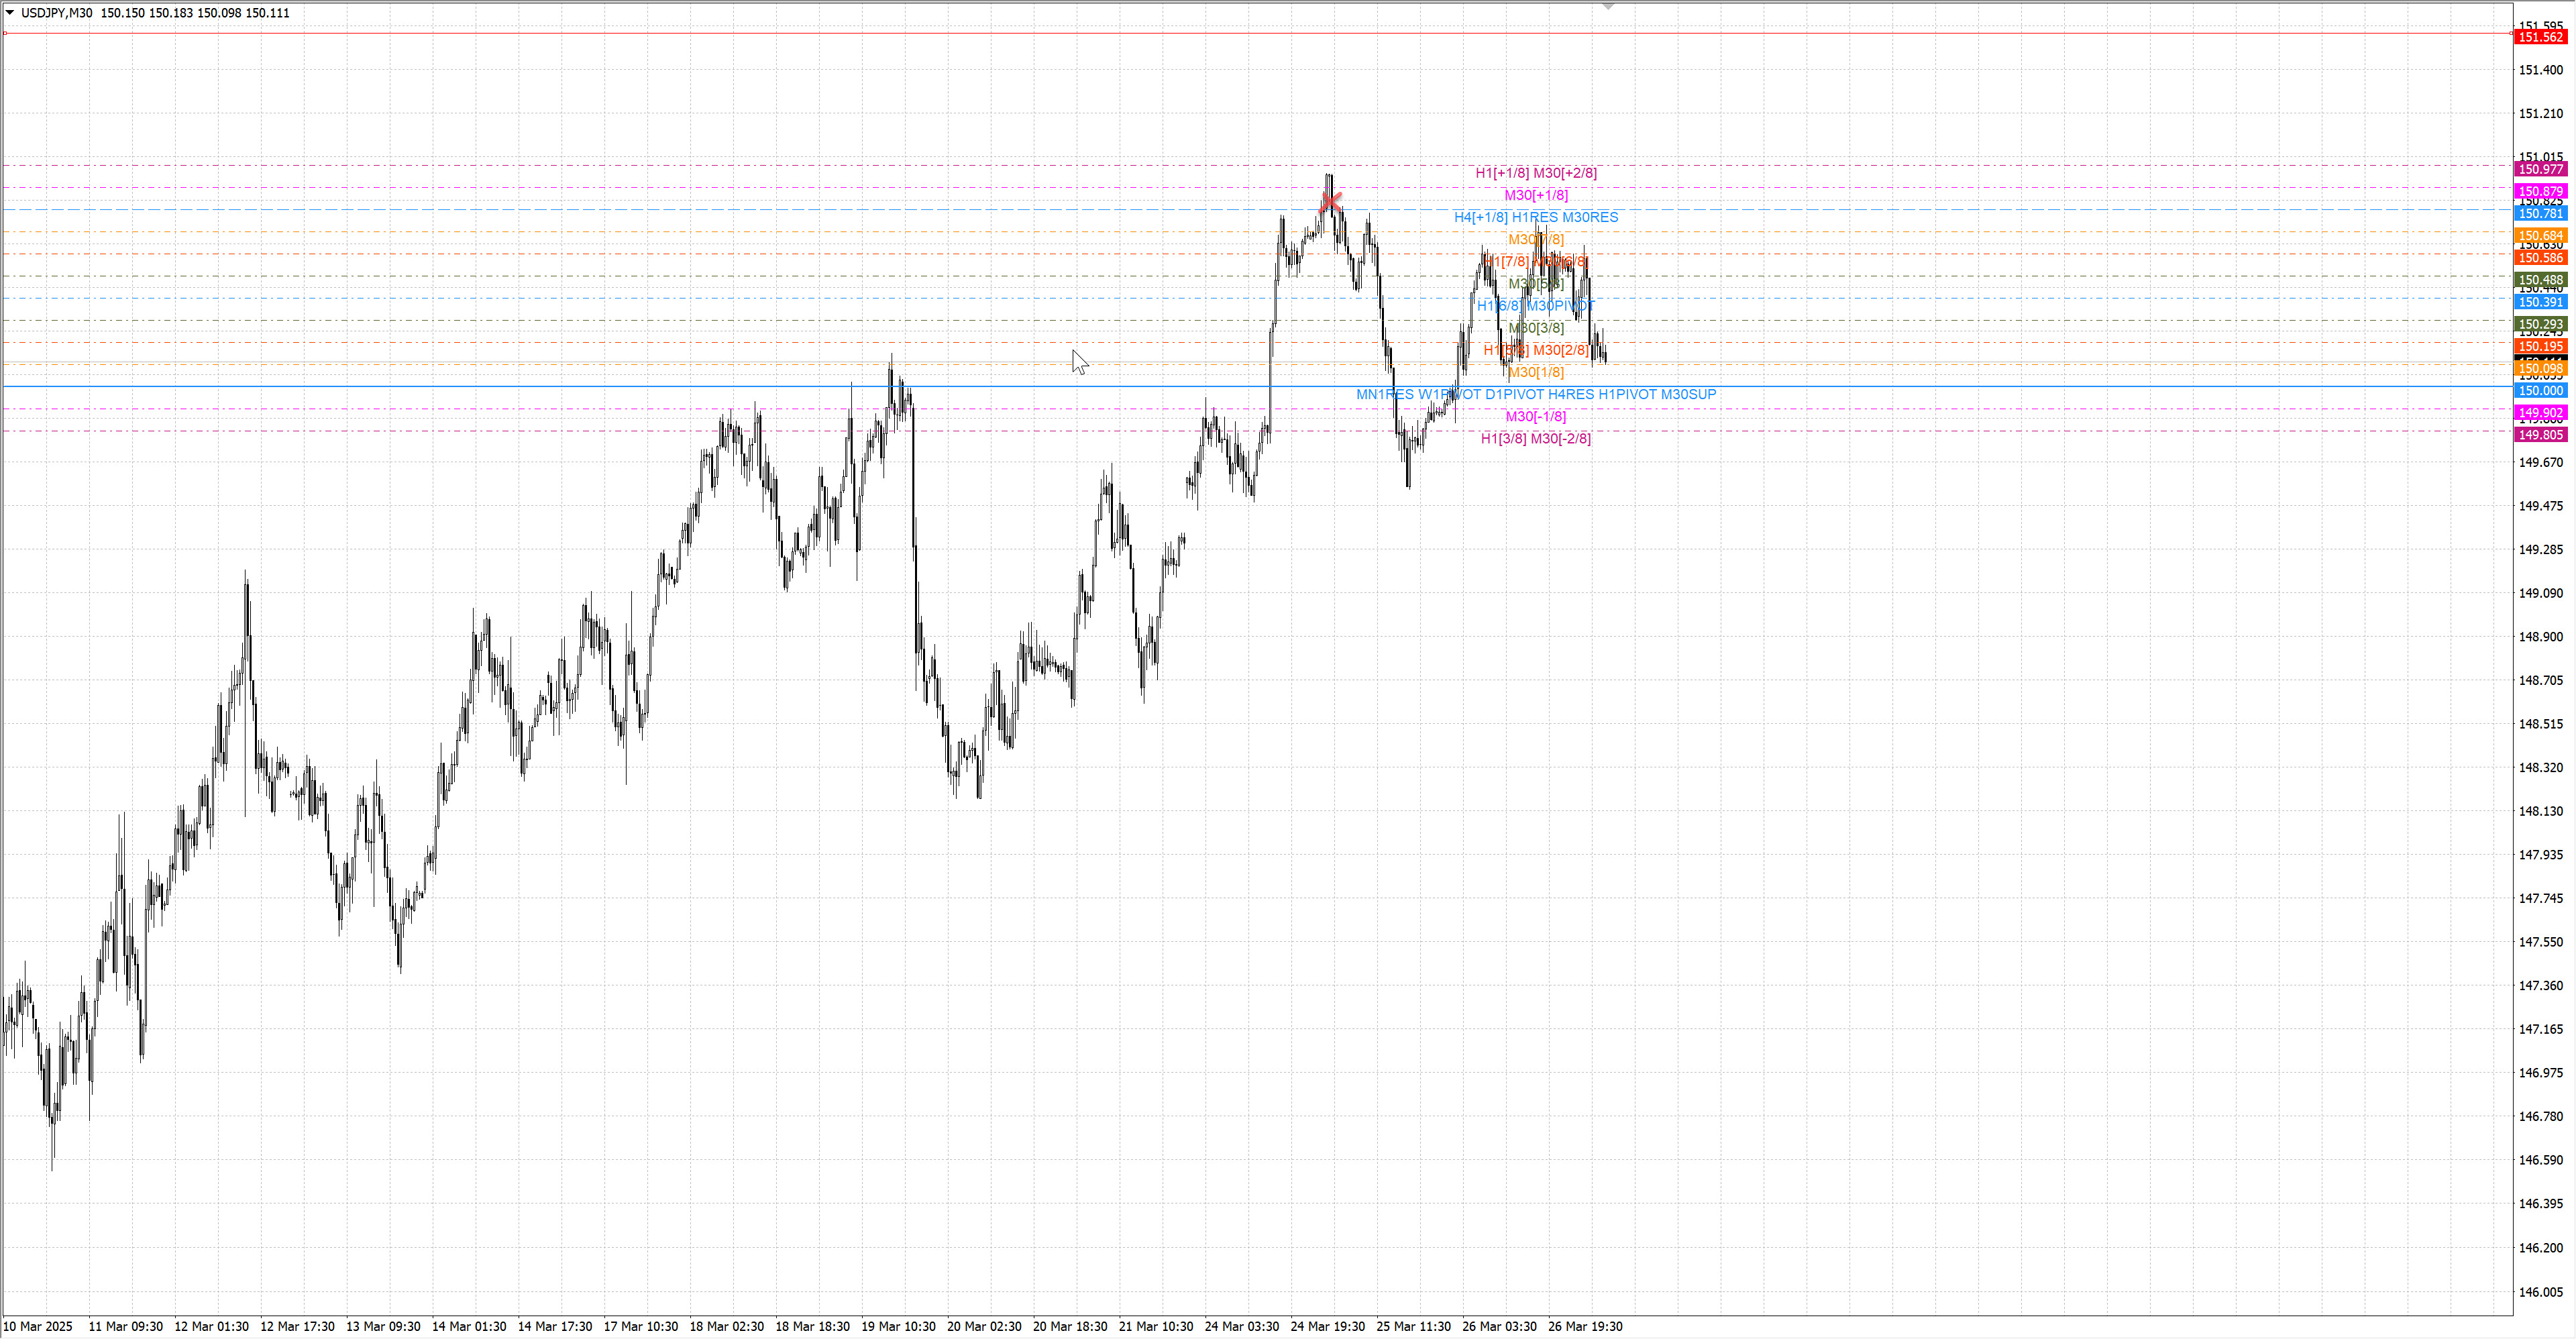Select the M30[+1/8] level label
Image resolution: width=2576 pixels, height=1339 pixels.
(x=1535, y=195)
